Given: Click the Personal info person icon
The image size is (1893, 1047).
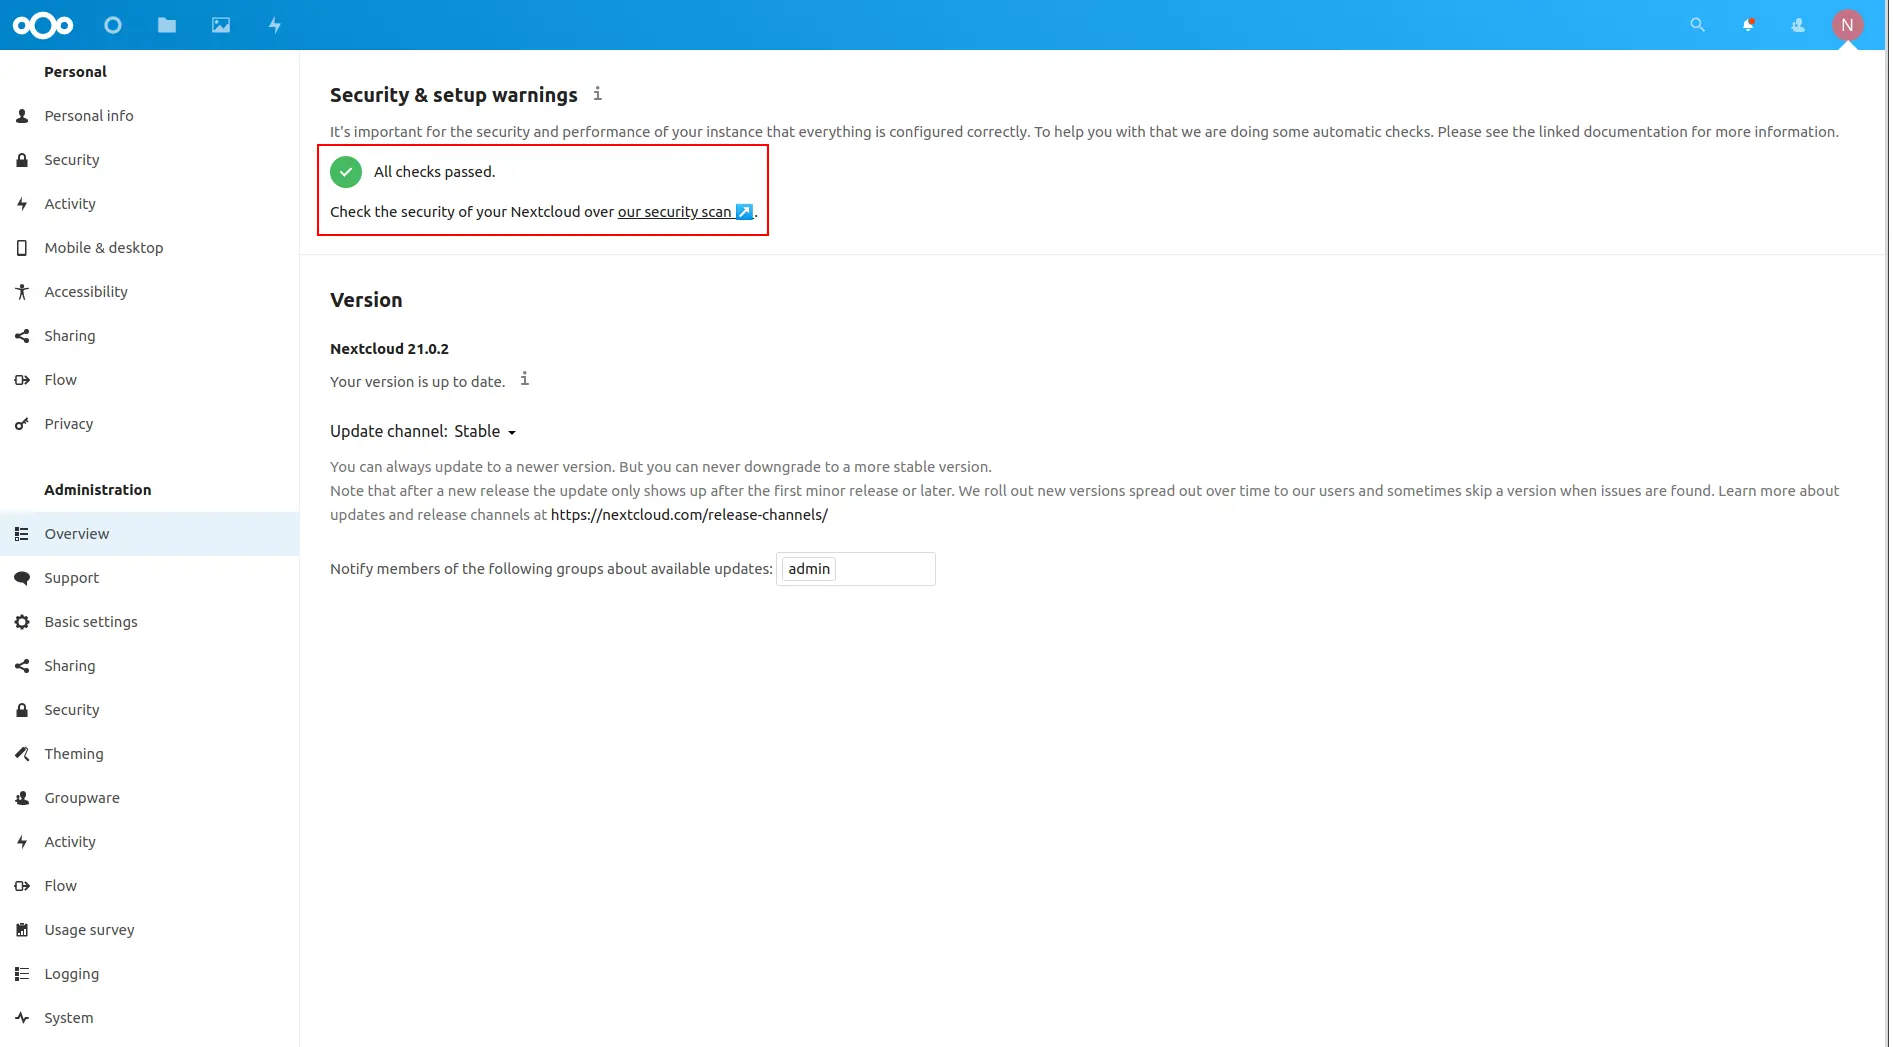Looking at the screenshot, I should click(22, 116).
